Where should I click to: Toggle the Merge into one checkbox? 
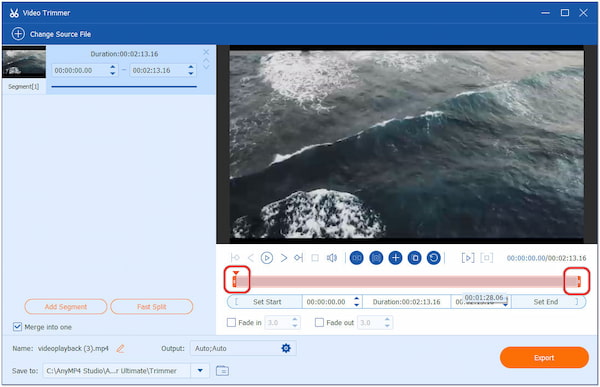click(x=17, y=327)
